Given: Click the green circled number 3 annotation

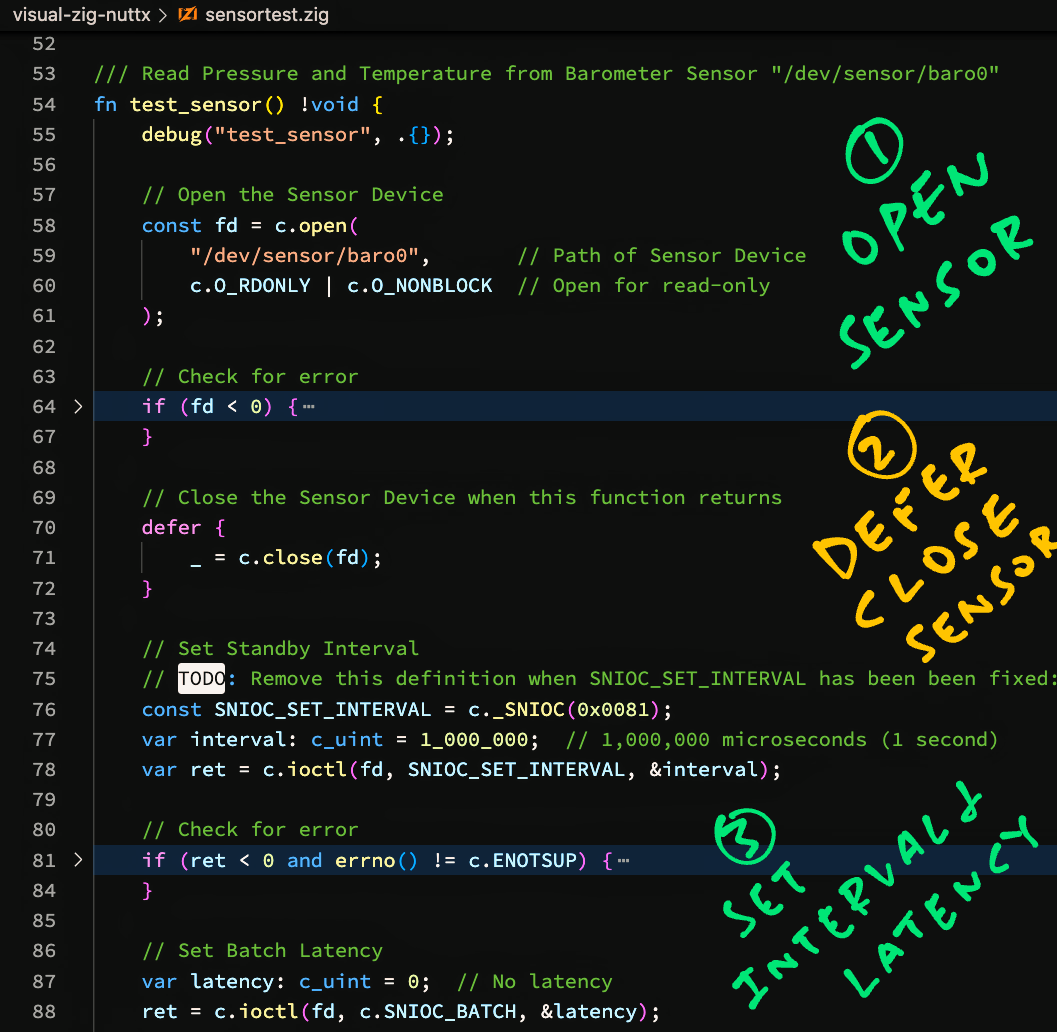Looking at the screenshot, I should pos(744,833).
